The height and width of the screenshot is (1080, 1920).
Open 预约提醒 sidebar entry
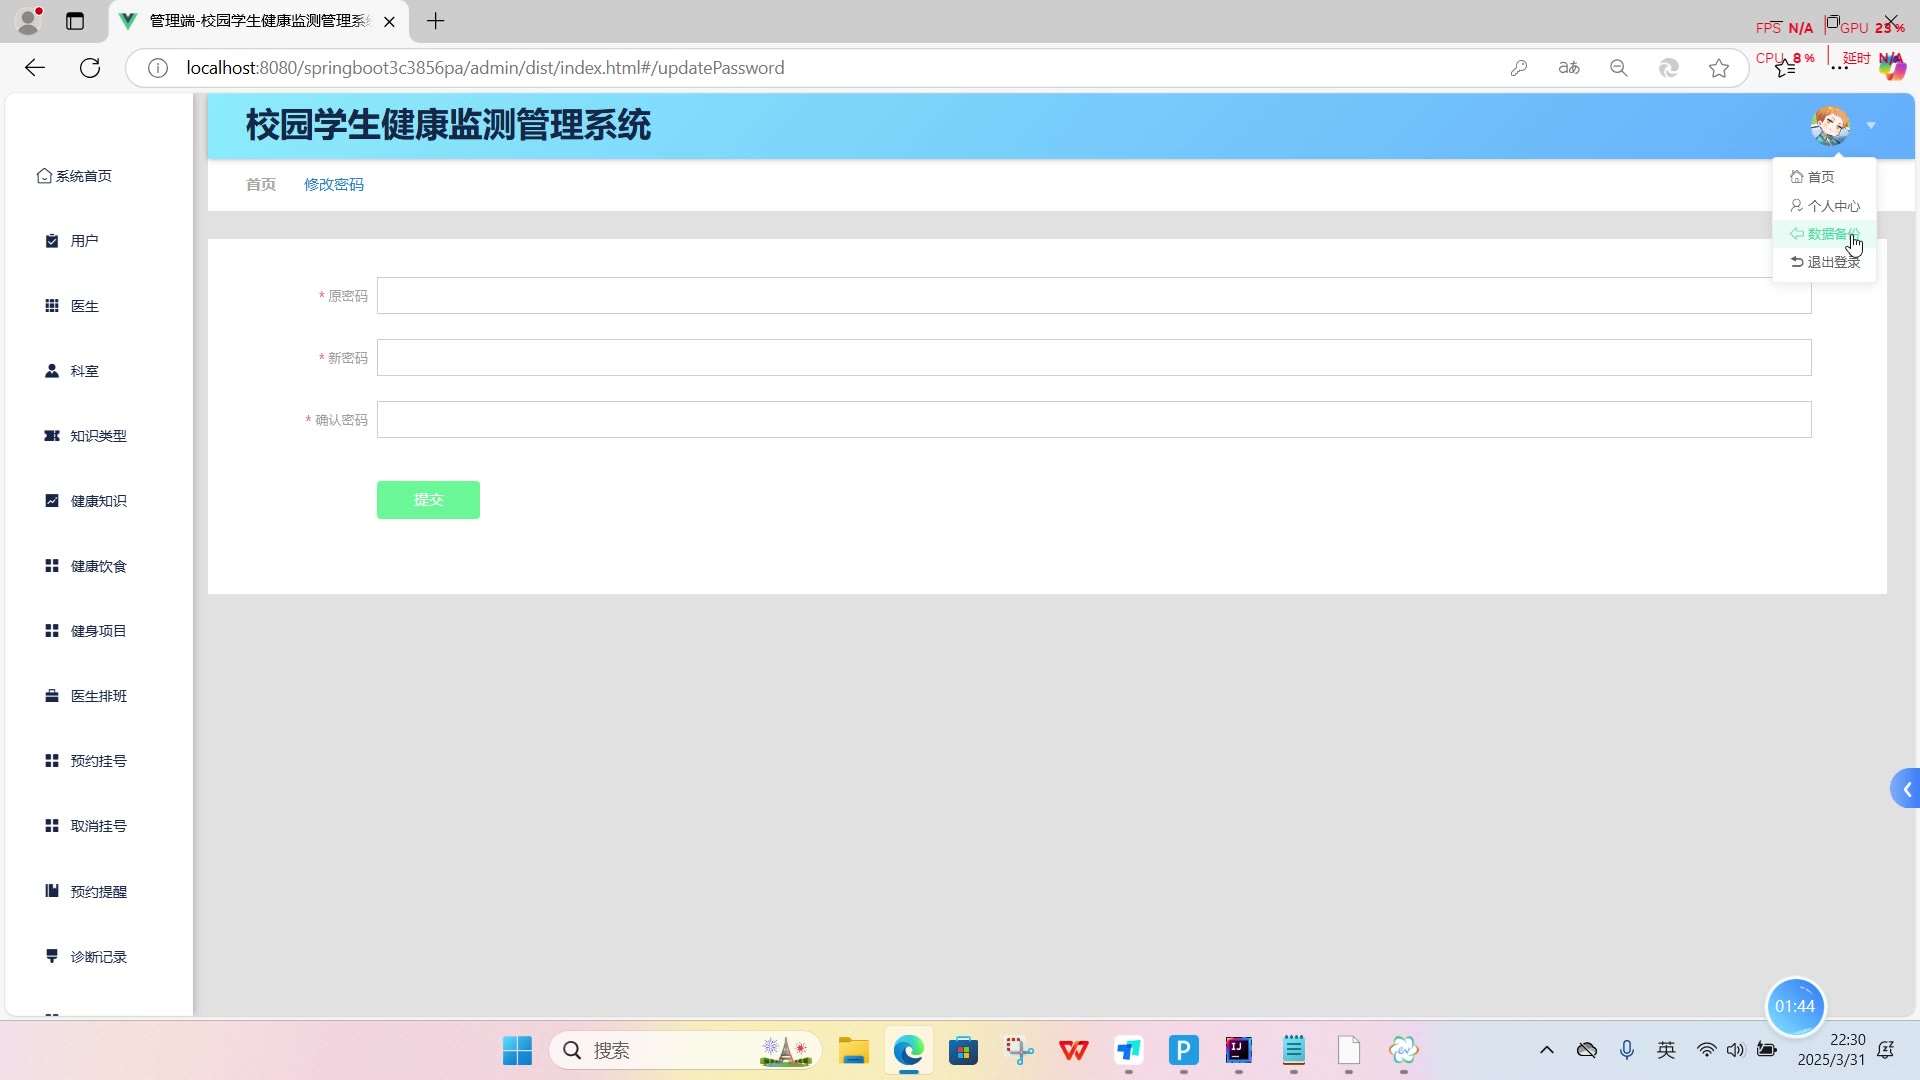98,892
